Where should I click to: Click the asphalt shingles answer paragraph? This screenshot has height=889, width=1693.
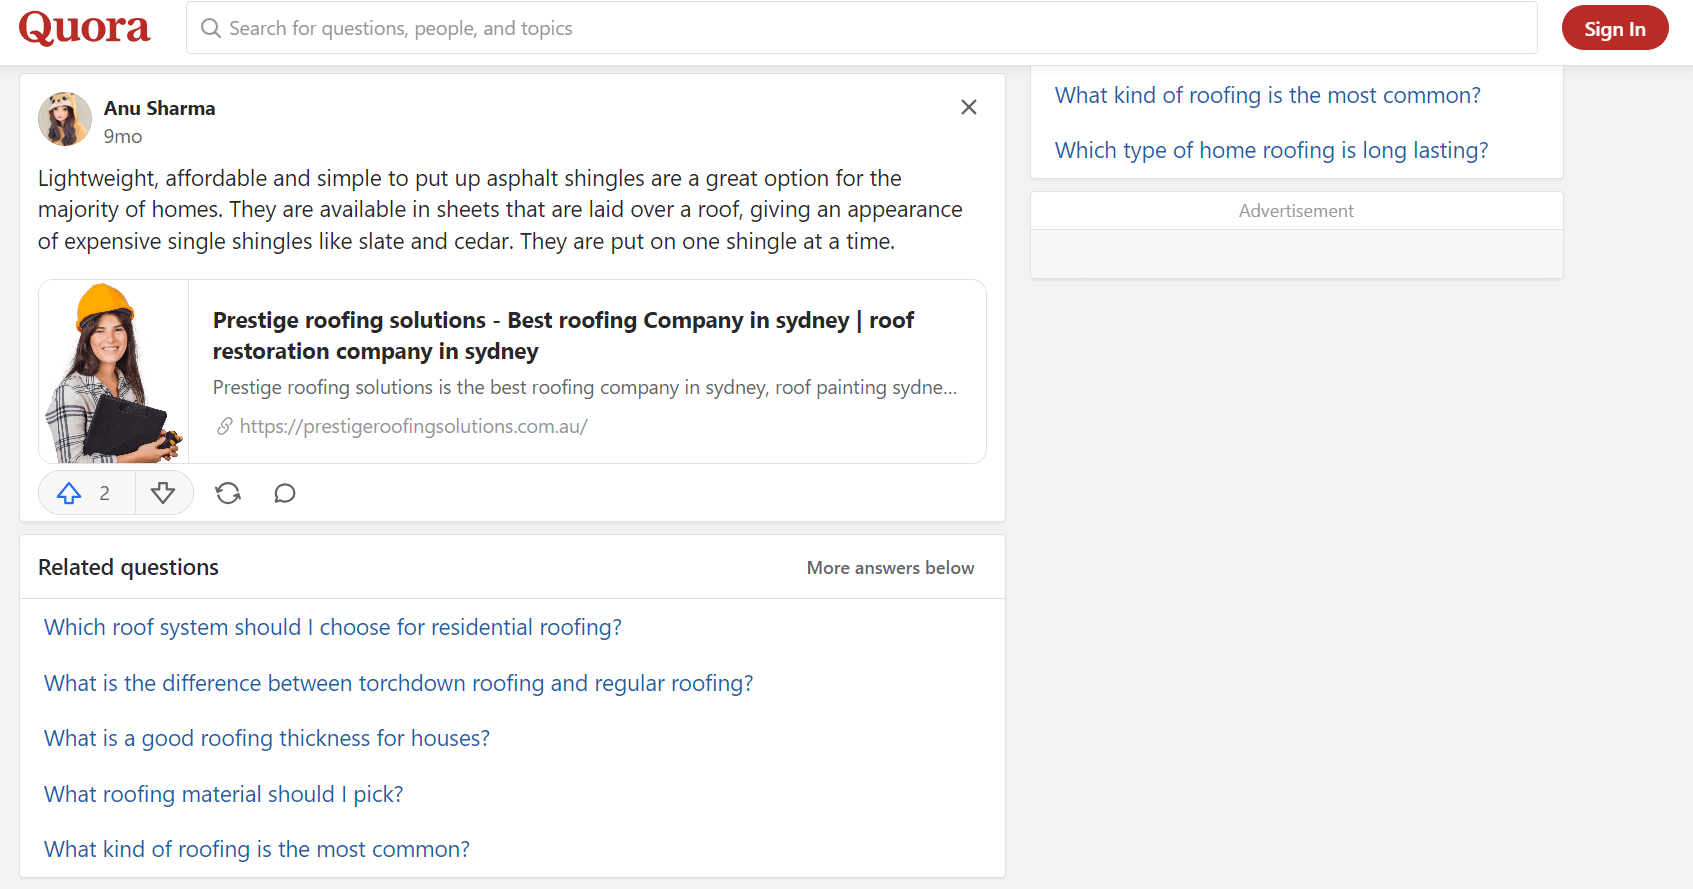(x=500, y=210)
